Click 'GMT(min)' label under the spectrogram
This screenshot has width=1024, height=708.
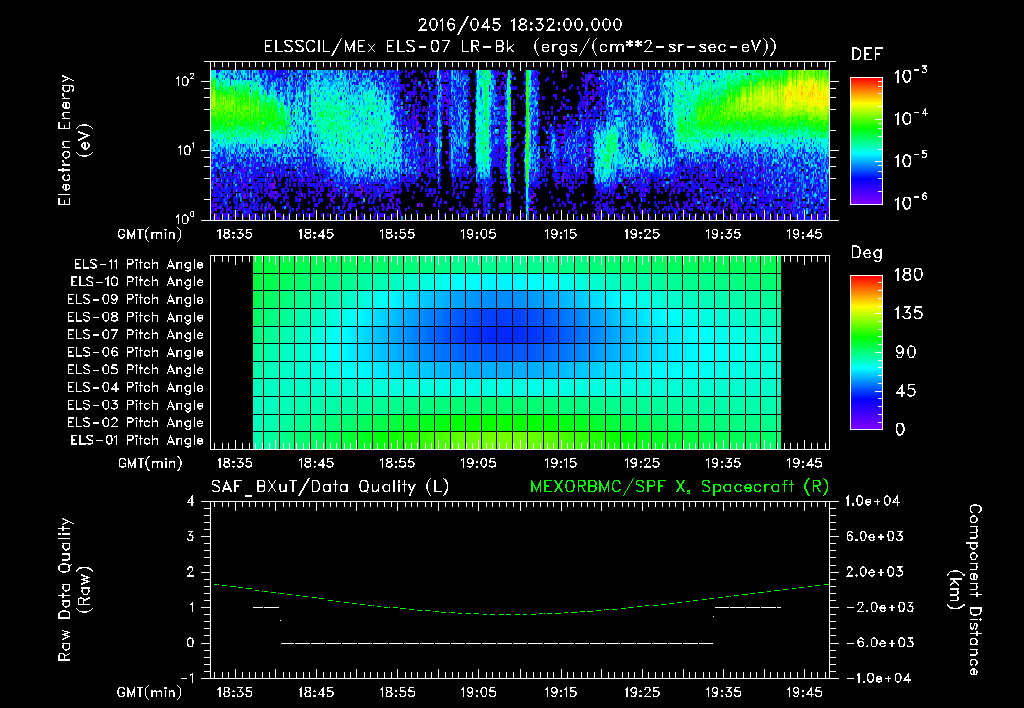[150, 234]
